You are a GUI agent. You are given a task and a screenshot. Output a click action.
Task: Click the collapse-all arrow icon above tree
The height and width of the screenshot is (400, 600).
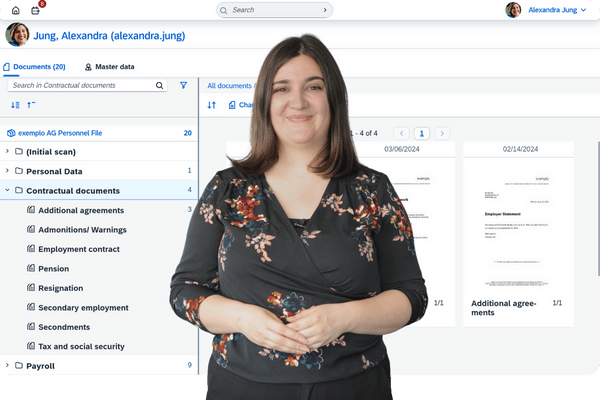click(x=31, y=105)
